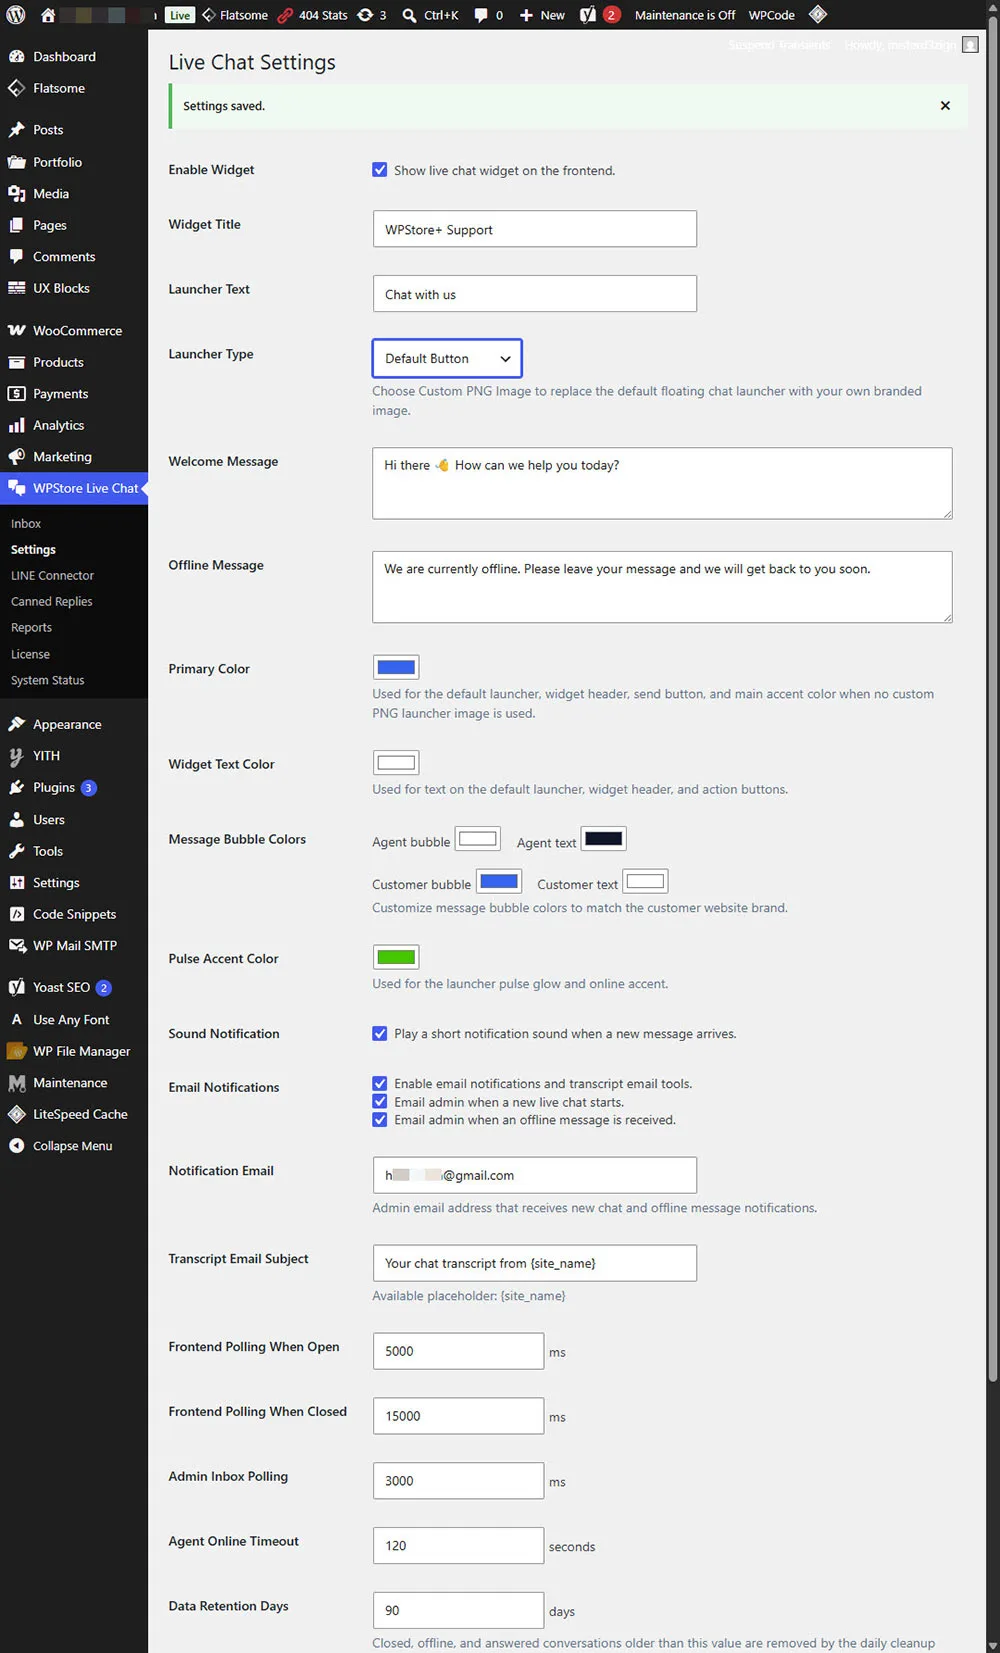Toggle Email admin on new chat checkbox

coord(380,1102)
